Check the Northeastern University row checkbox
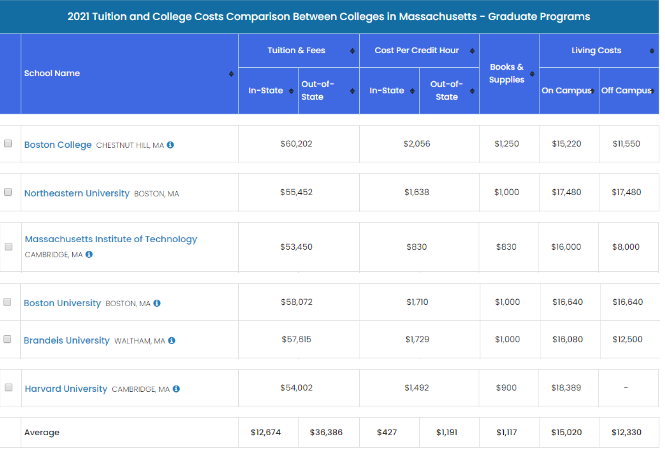The height and width of the screenshot is (451, 665). pyautogui.click(x=8, y=192)
